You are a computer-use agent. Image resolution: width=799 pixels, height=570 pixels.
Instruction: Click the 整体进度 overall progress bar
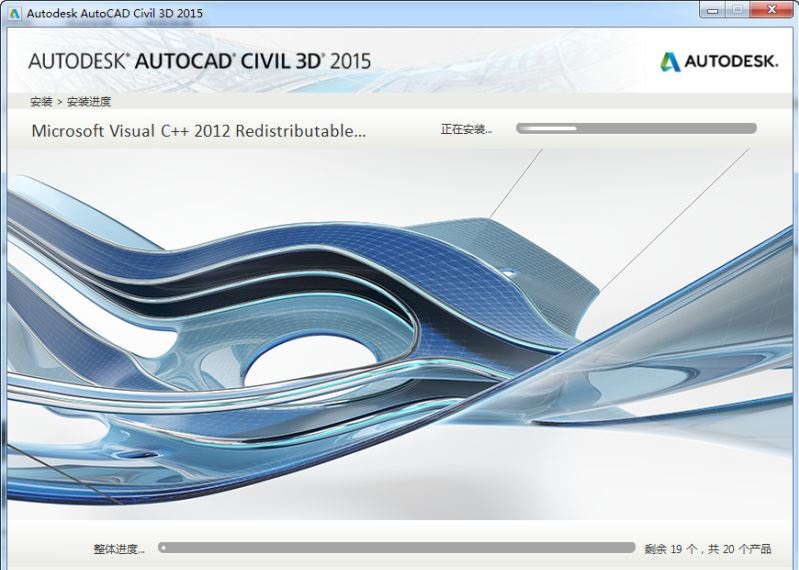click(x=396, y=548)
